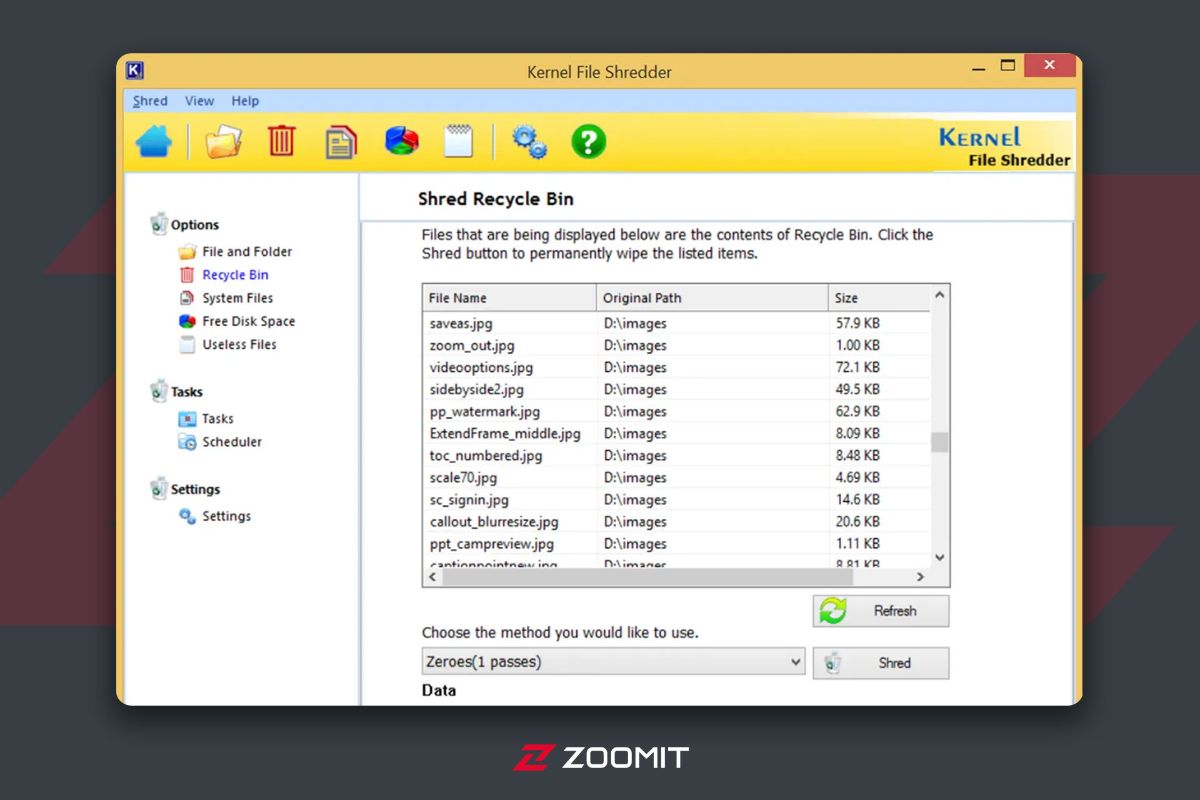Select the System Files toolbar icon
1200x800 pixels.
click(340, 142)
